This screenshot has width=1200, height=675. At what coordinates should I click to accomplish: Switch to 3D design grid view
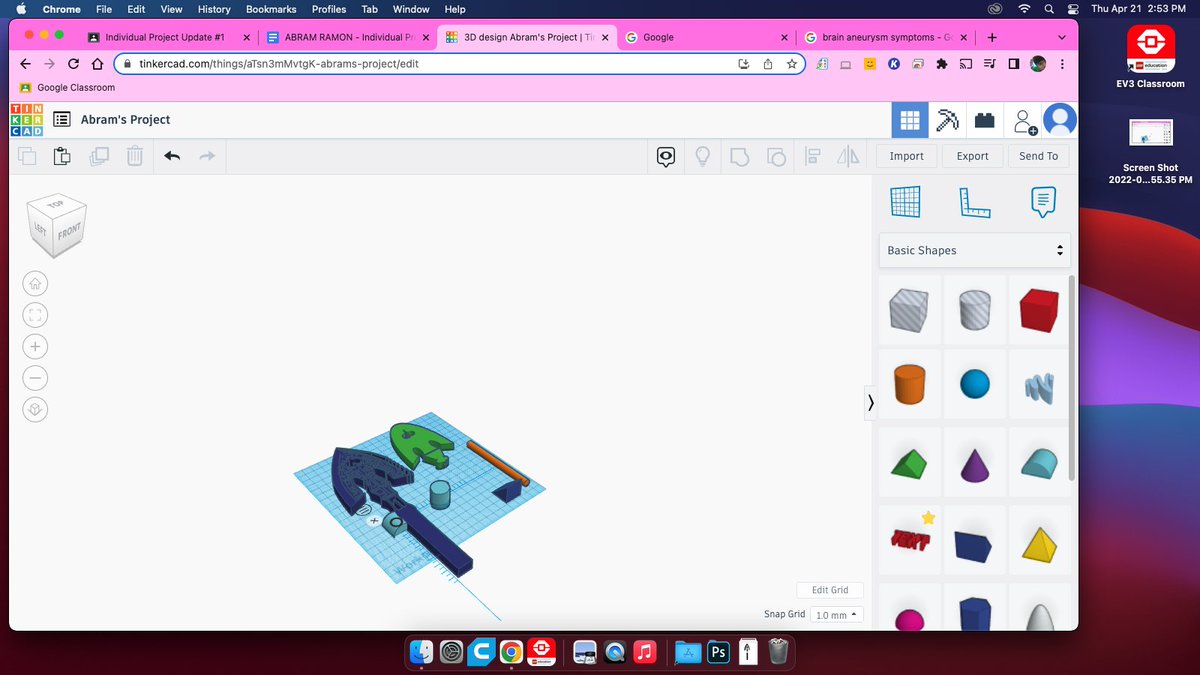910,120
